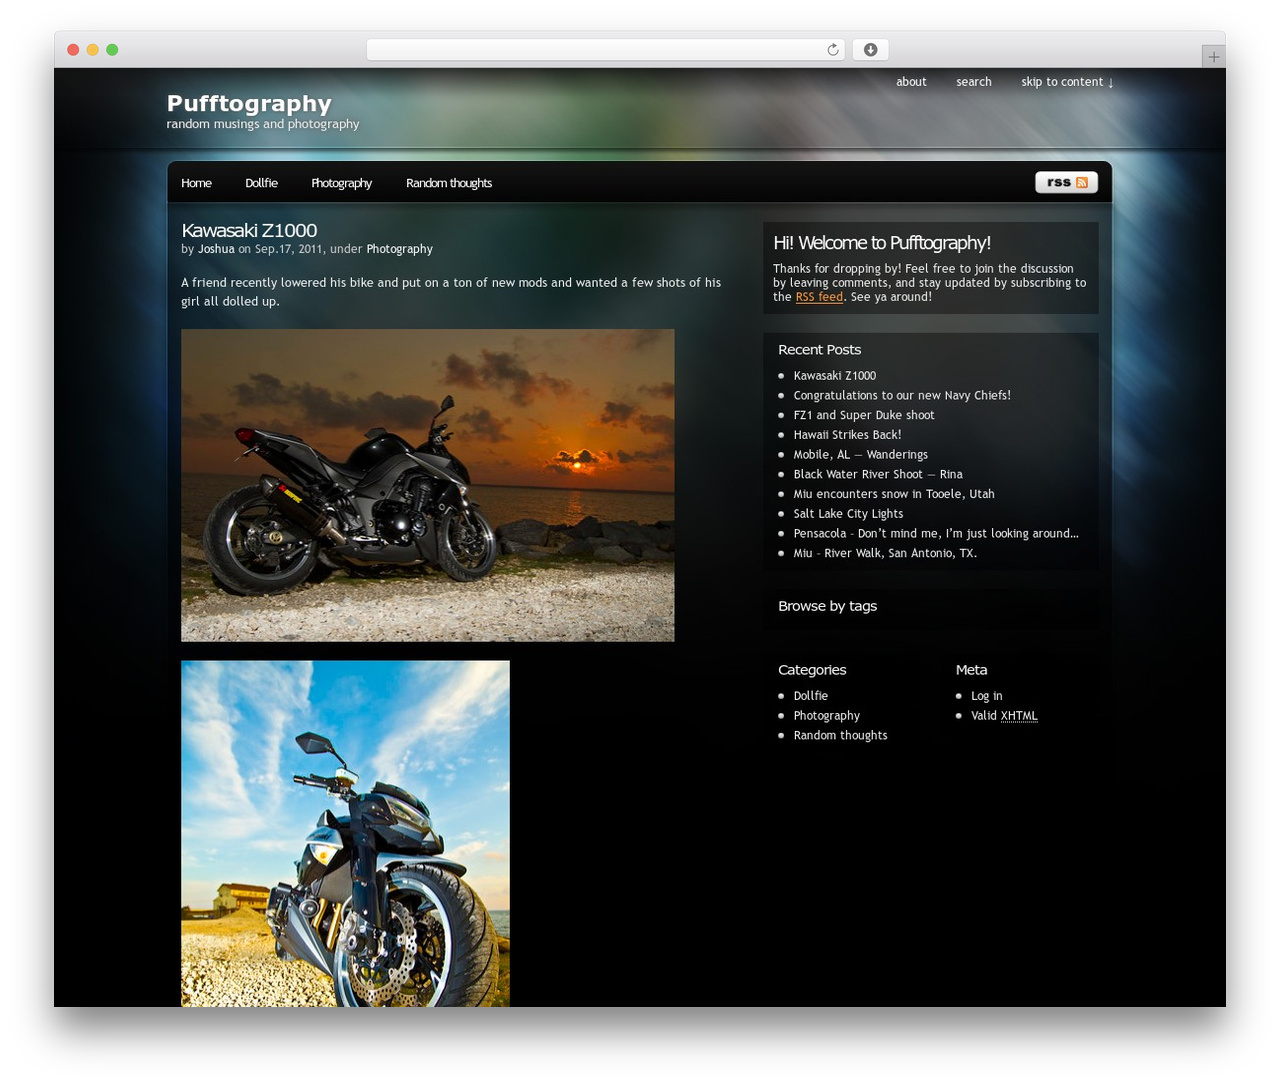Image resolution: width=1280 pixels, height=1084 pixels.
Task: Click the about link at top
Action: click(911, 82)
